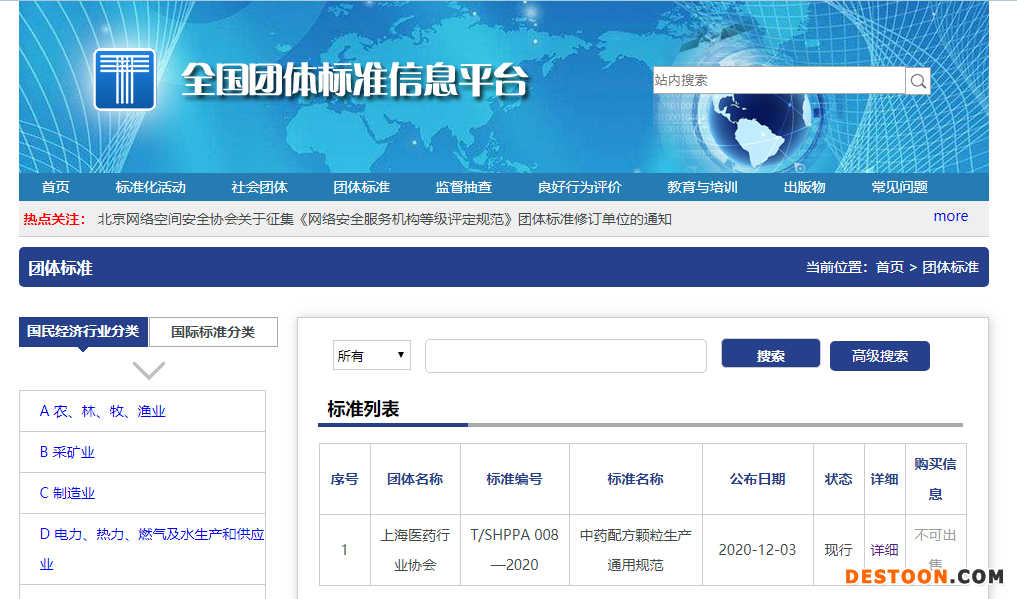
Task: Click the magnifier search icon in header
Action: pyautogui.click(x=918, y=81)
